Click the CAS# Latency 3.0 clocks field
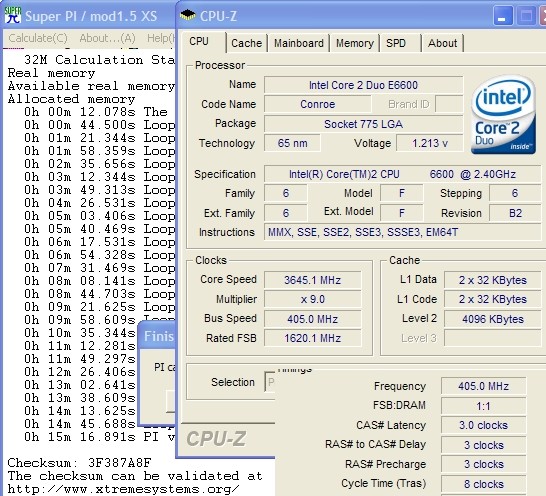This screenshot has height=496, width=546. (x=483, y=425)
